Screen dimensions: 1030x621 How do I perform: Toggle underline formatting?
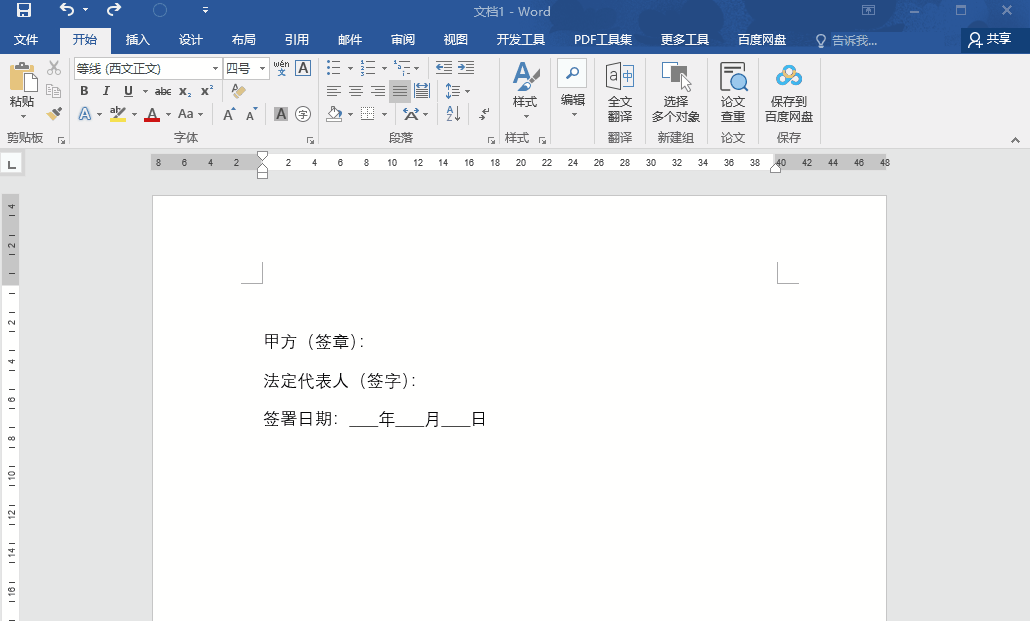click(x=128, y=91)
